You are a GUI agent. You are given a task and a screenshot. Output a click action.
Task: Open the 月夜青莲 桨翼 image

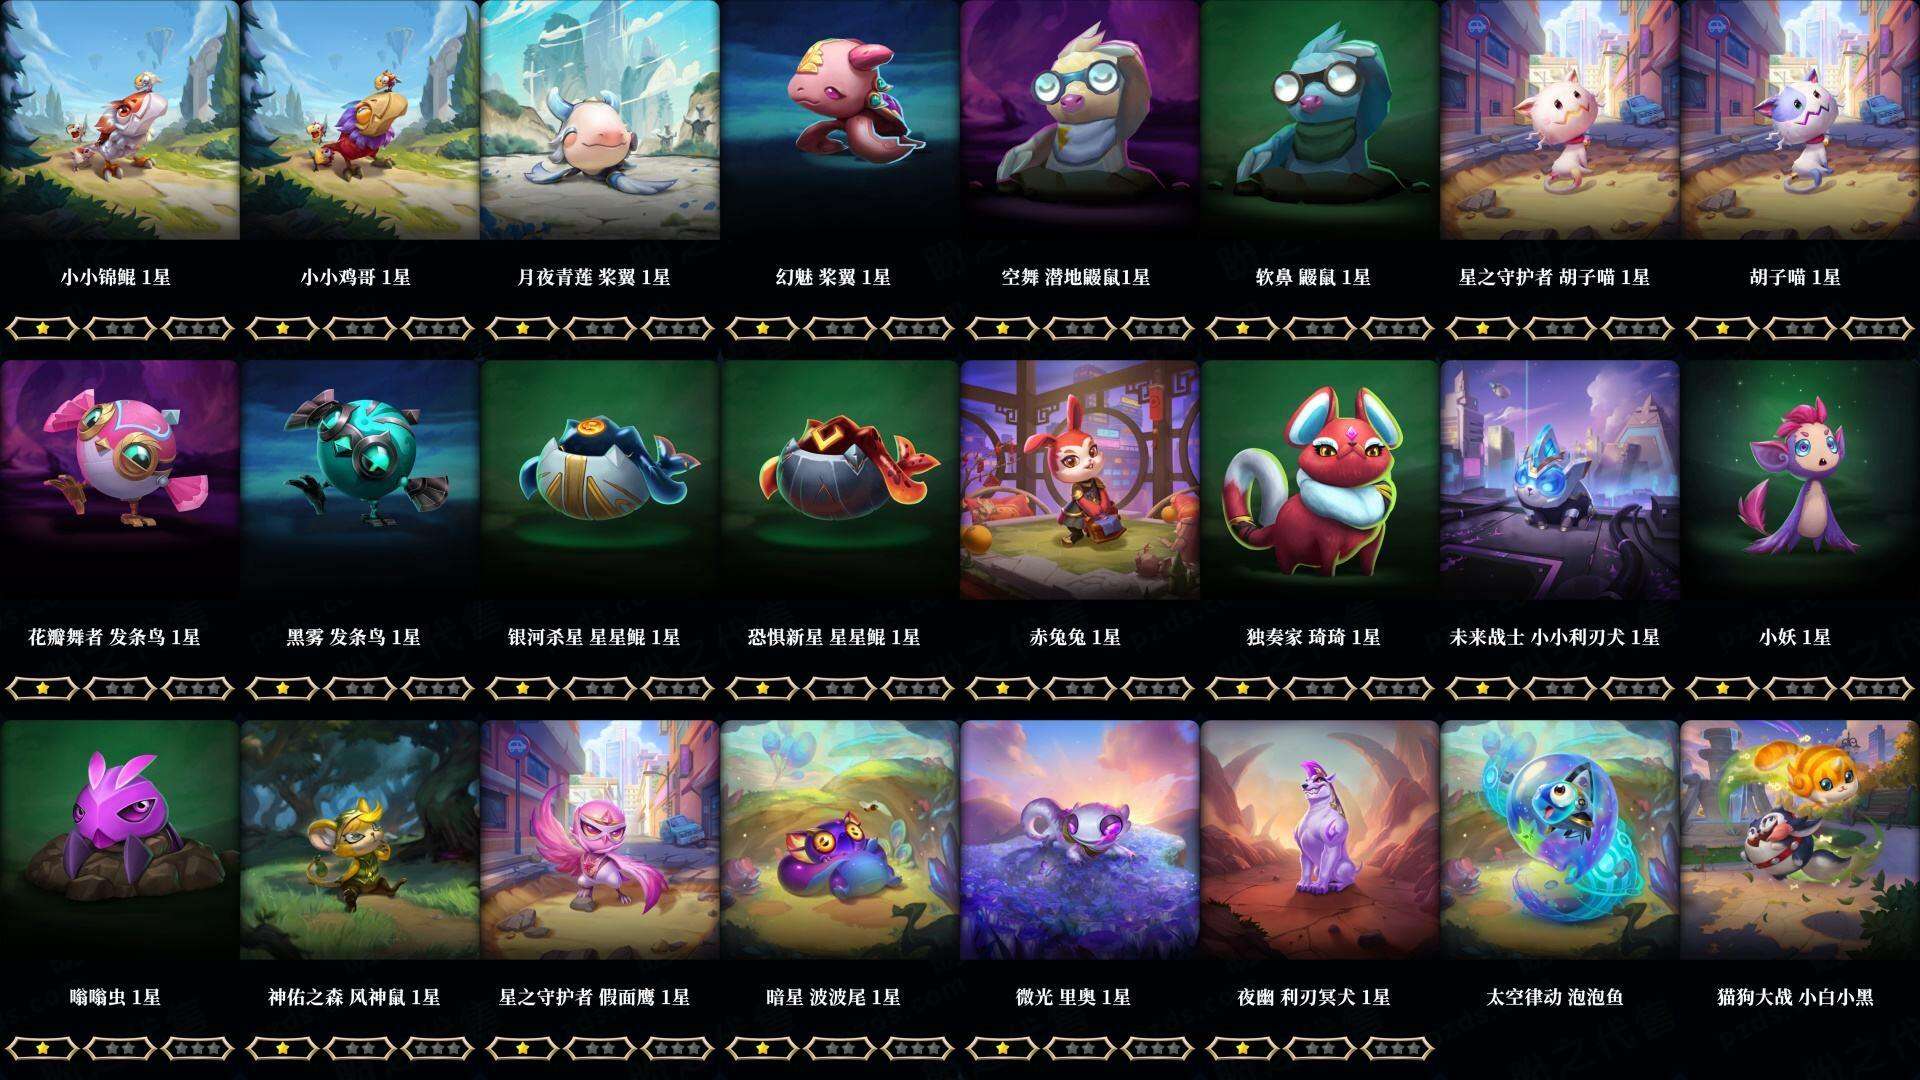[x=600, y=120]
